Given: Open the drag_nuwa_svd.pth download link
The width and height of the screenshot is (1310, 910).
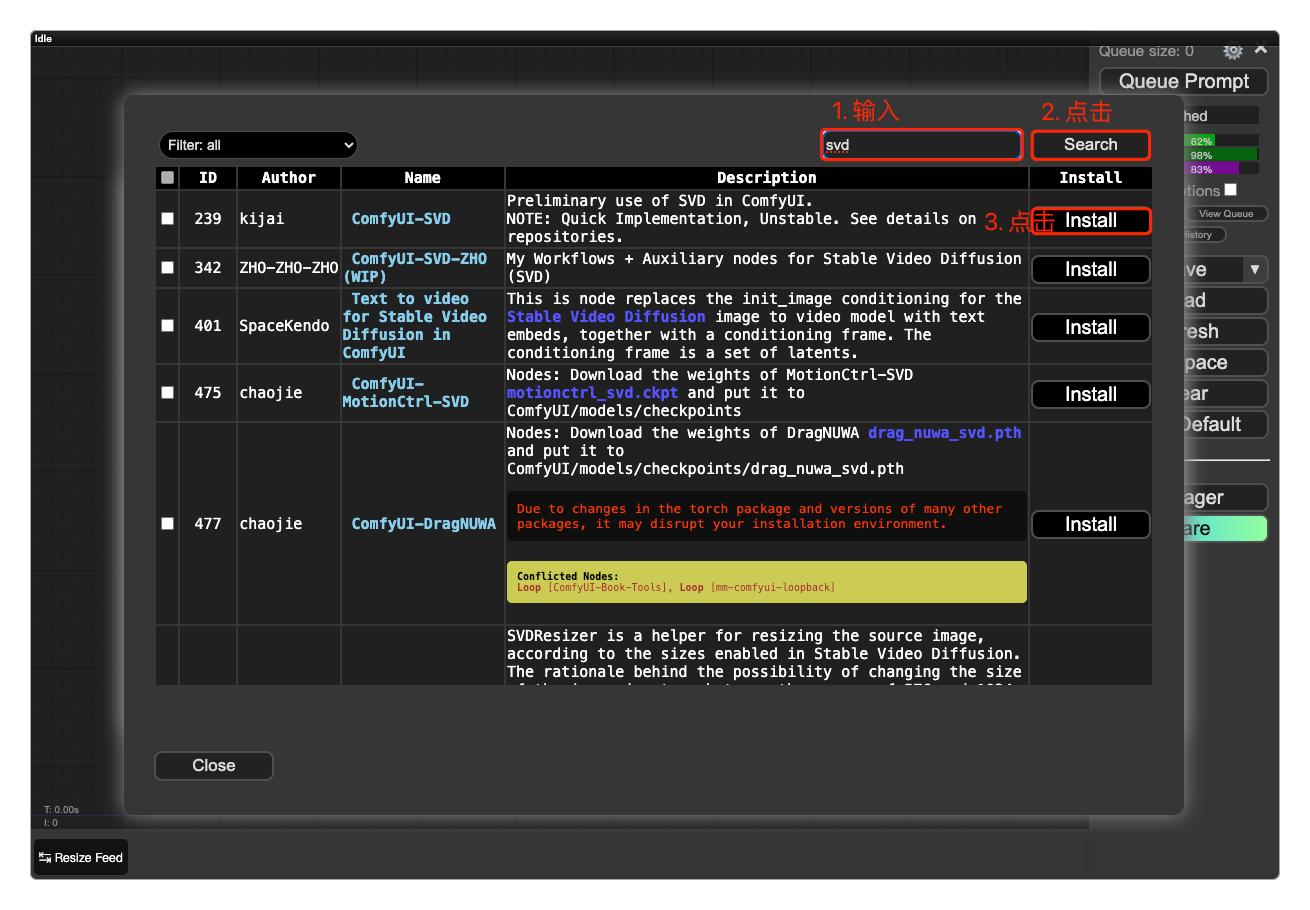Looking at the screenshot, I should pyautogui.click(x=945, y=432).
